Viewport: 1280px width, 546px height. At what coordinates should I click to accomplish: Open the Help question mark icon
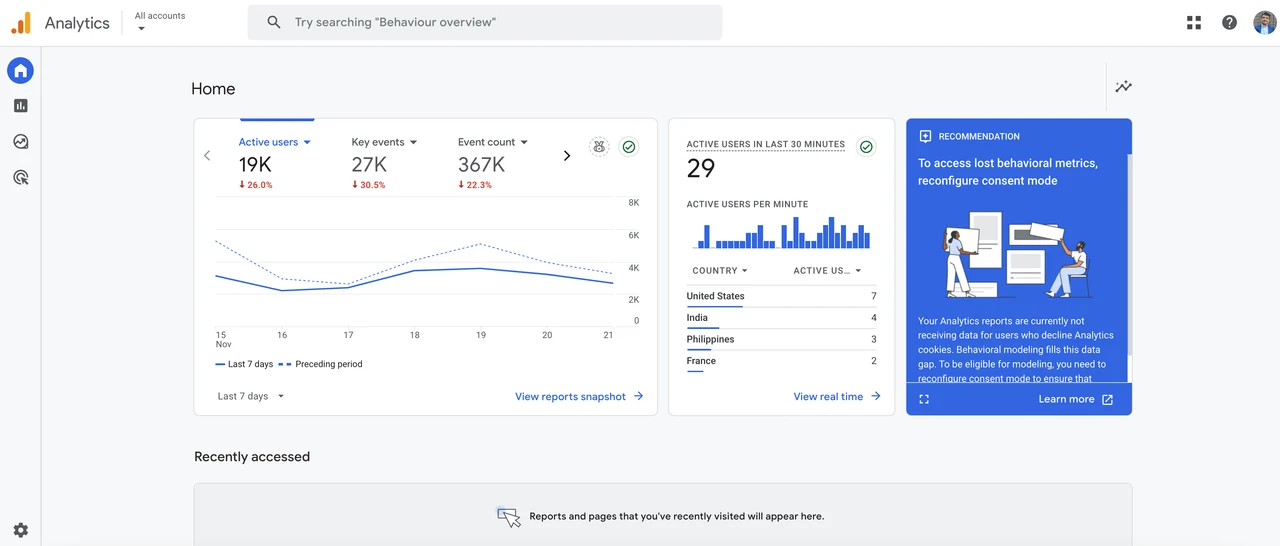1230,22
